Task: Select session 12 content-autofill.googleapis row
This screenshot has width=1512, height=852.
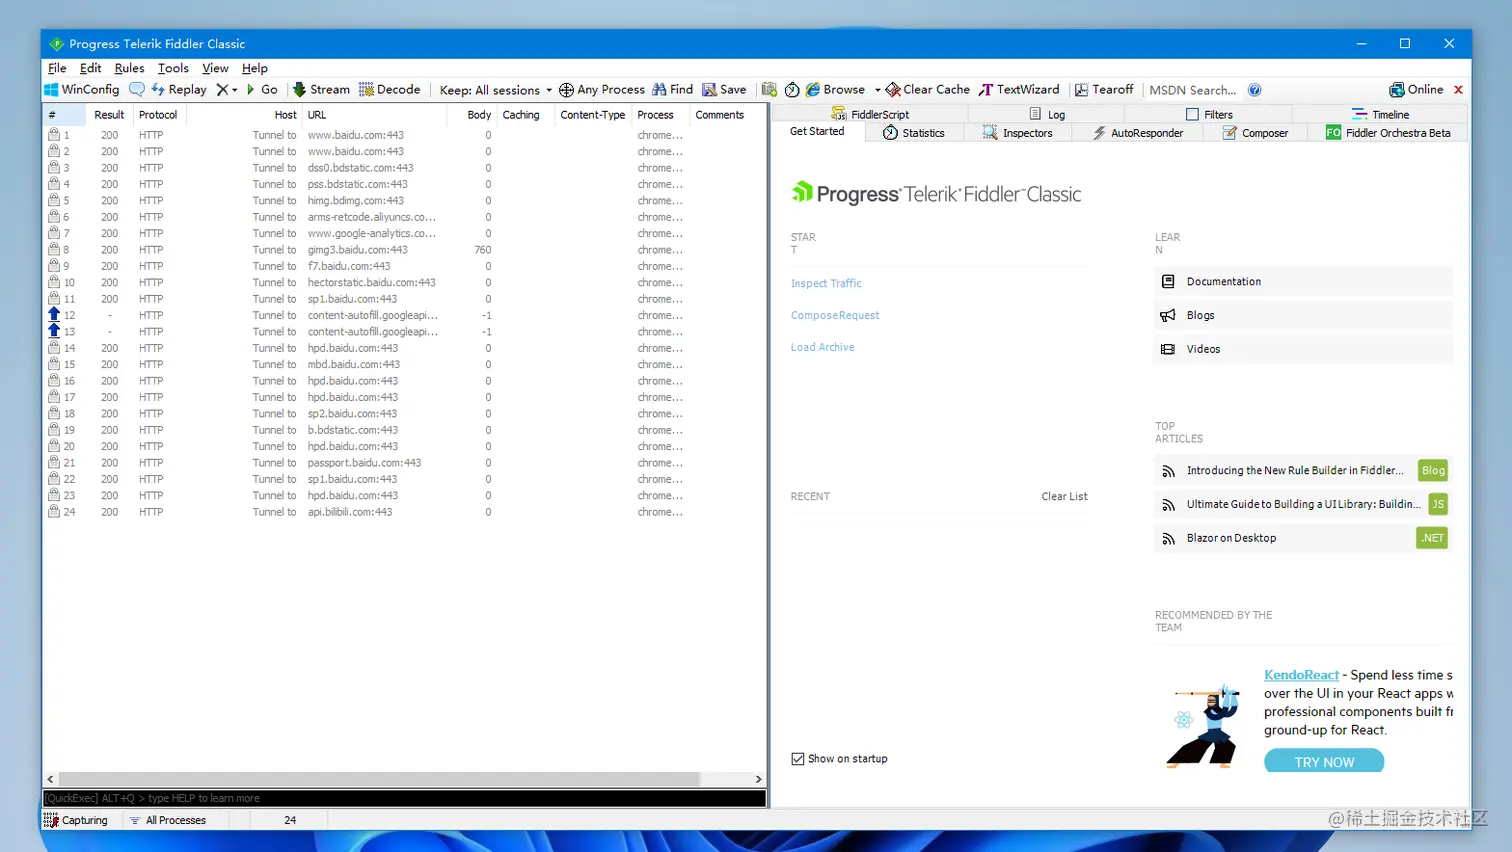Action: 404,315
